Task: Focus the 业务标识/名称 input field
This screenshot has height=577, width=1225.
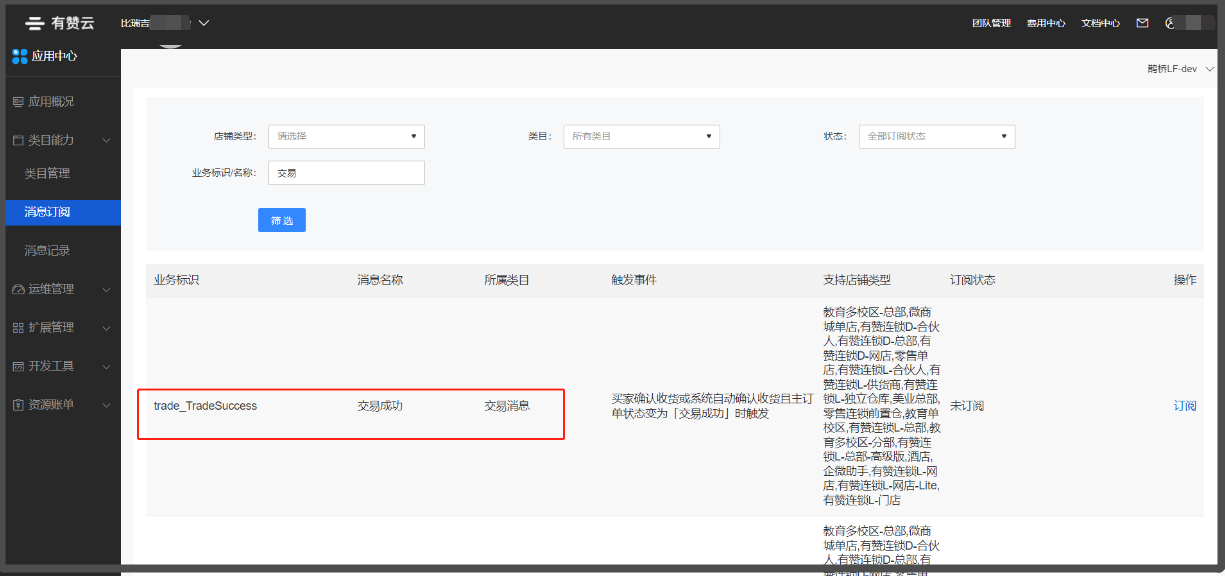Action: pos(346,173)
